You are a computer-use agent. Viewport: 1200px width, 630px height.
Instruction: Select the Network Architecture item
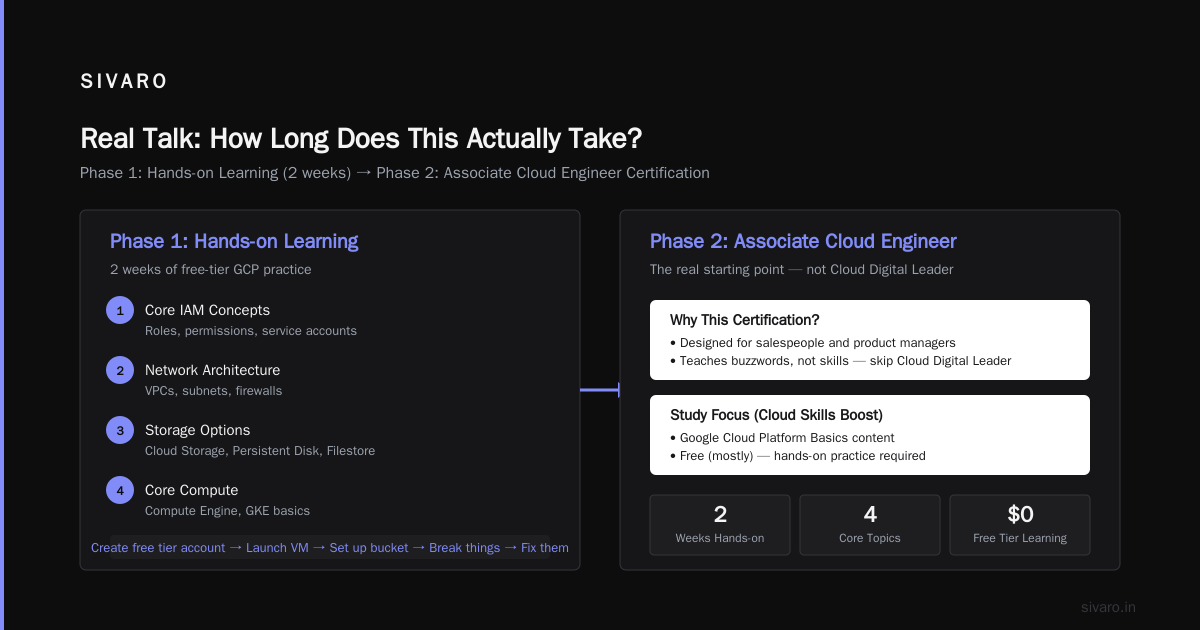(x=213, y=380)
